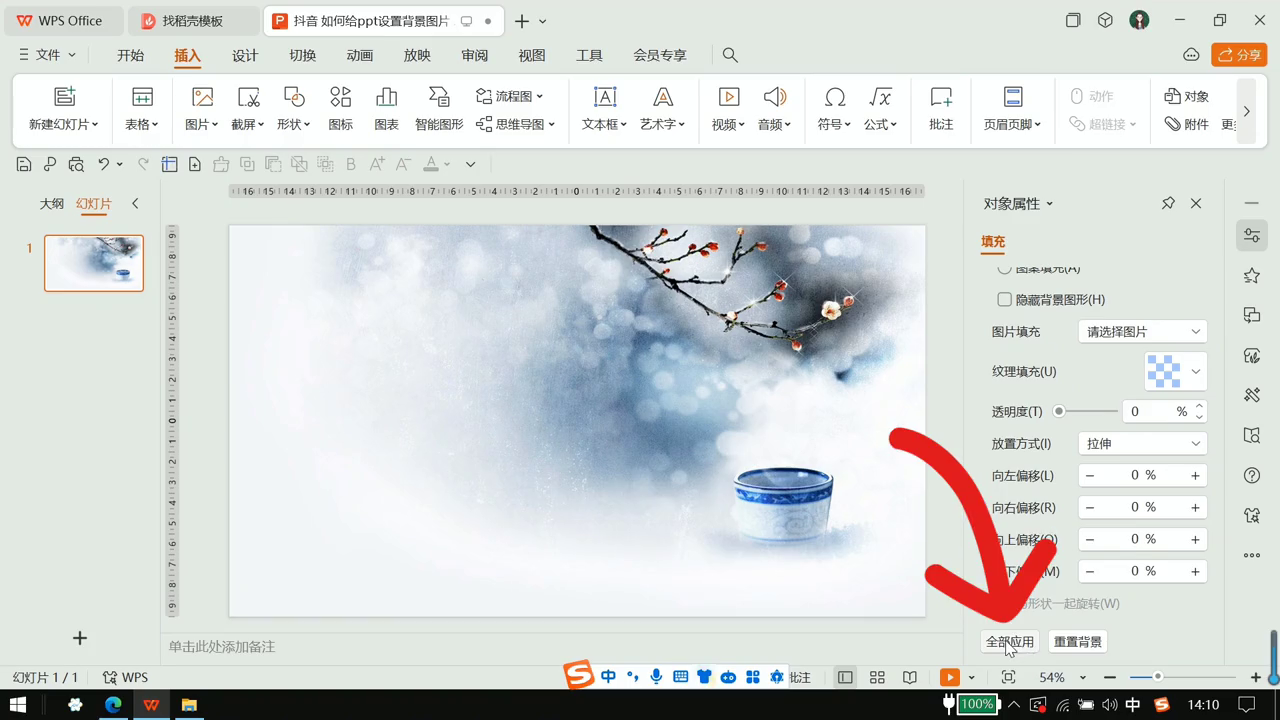Insert a 图表 chart
This screenshot has width=1280, height=720.
[385, 108]
